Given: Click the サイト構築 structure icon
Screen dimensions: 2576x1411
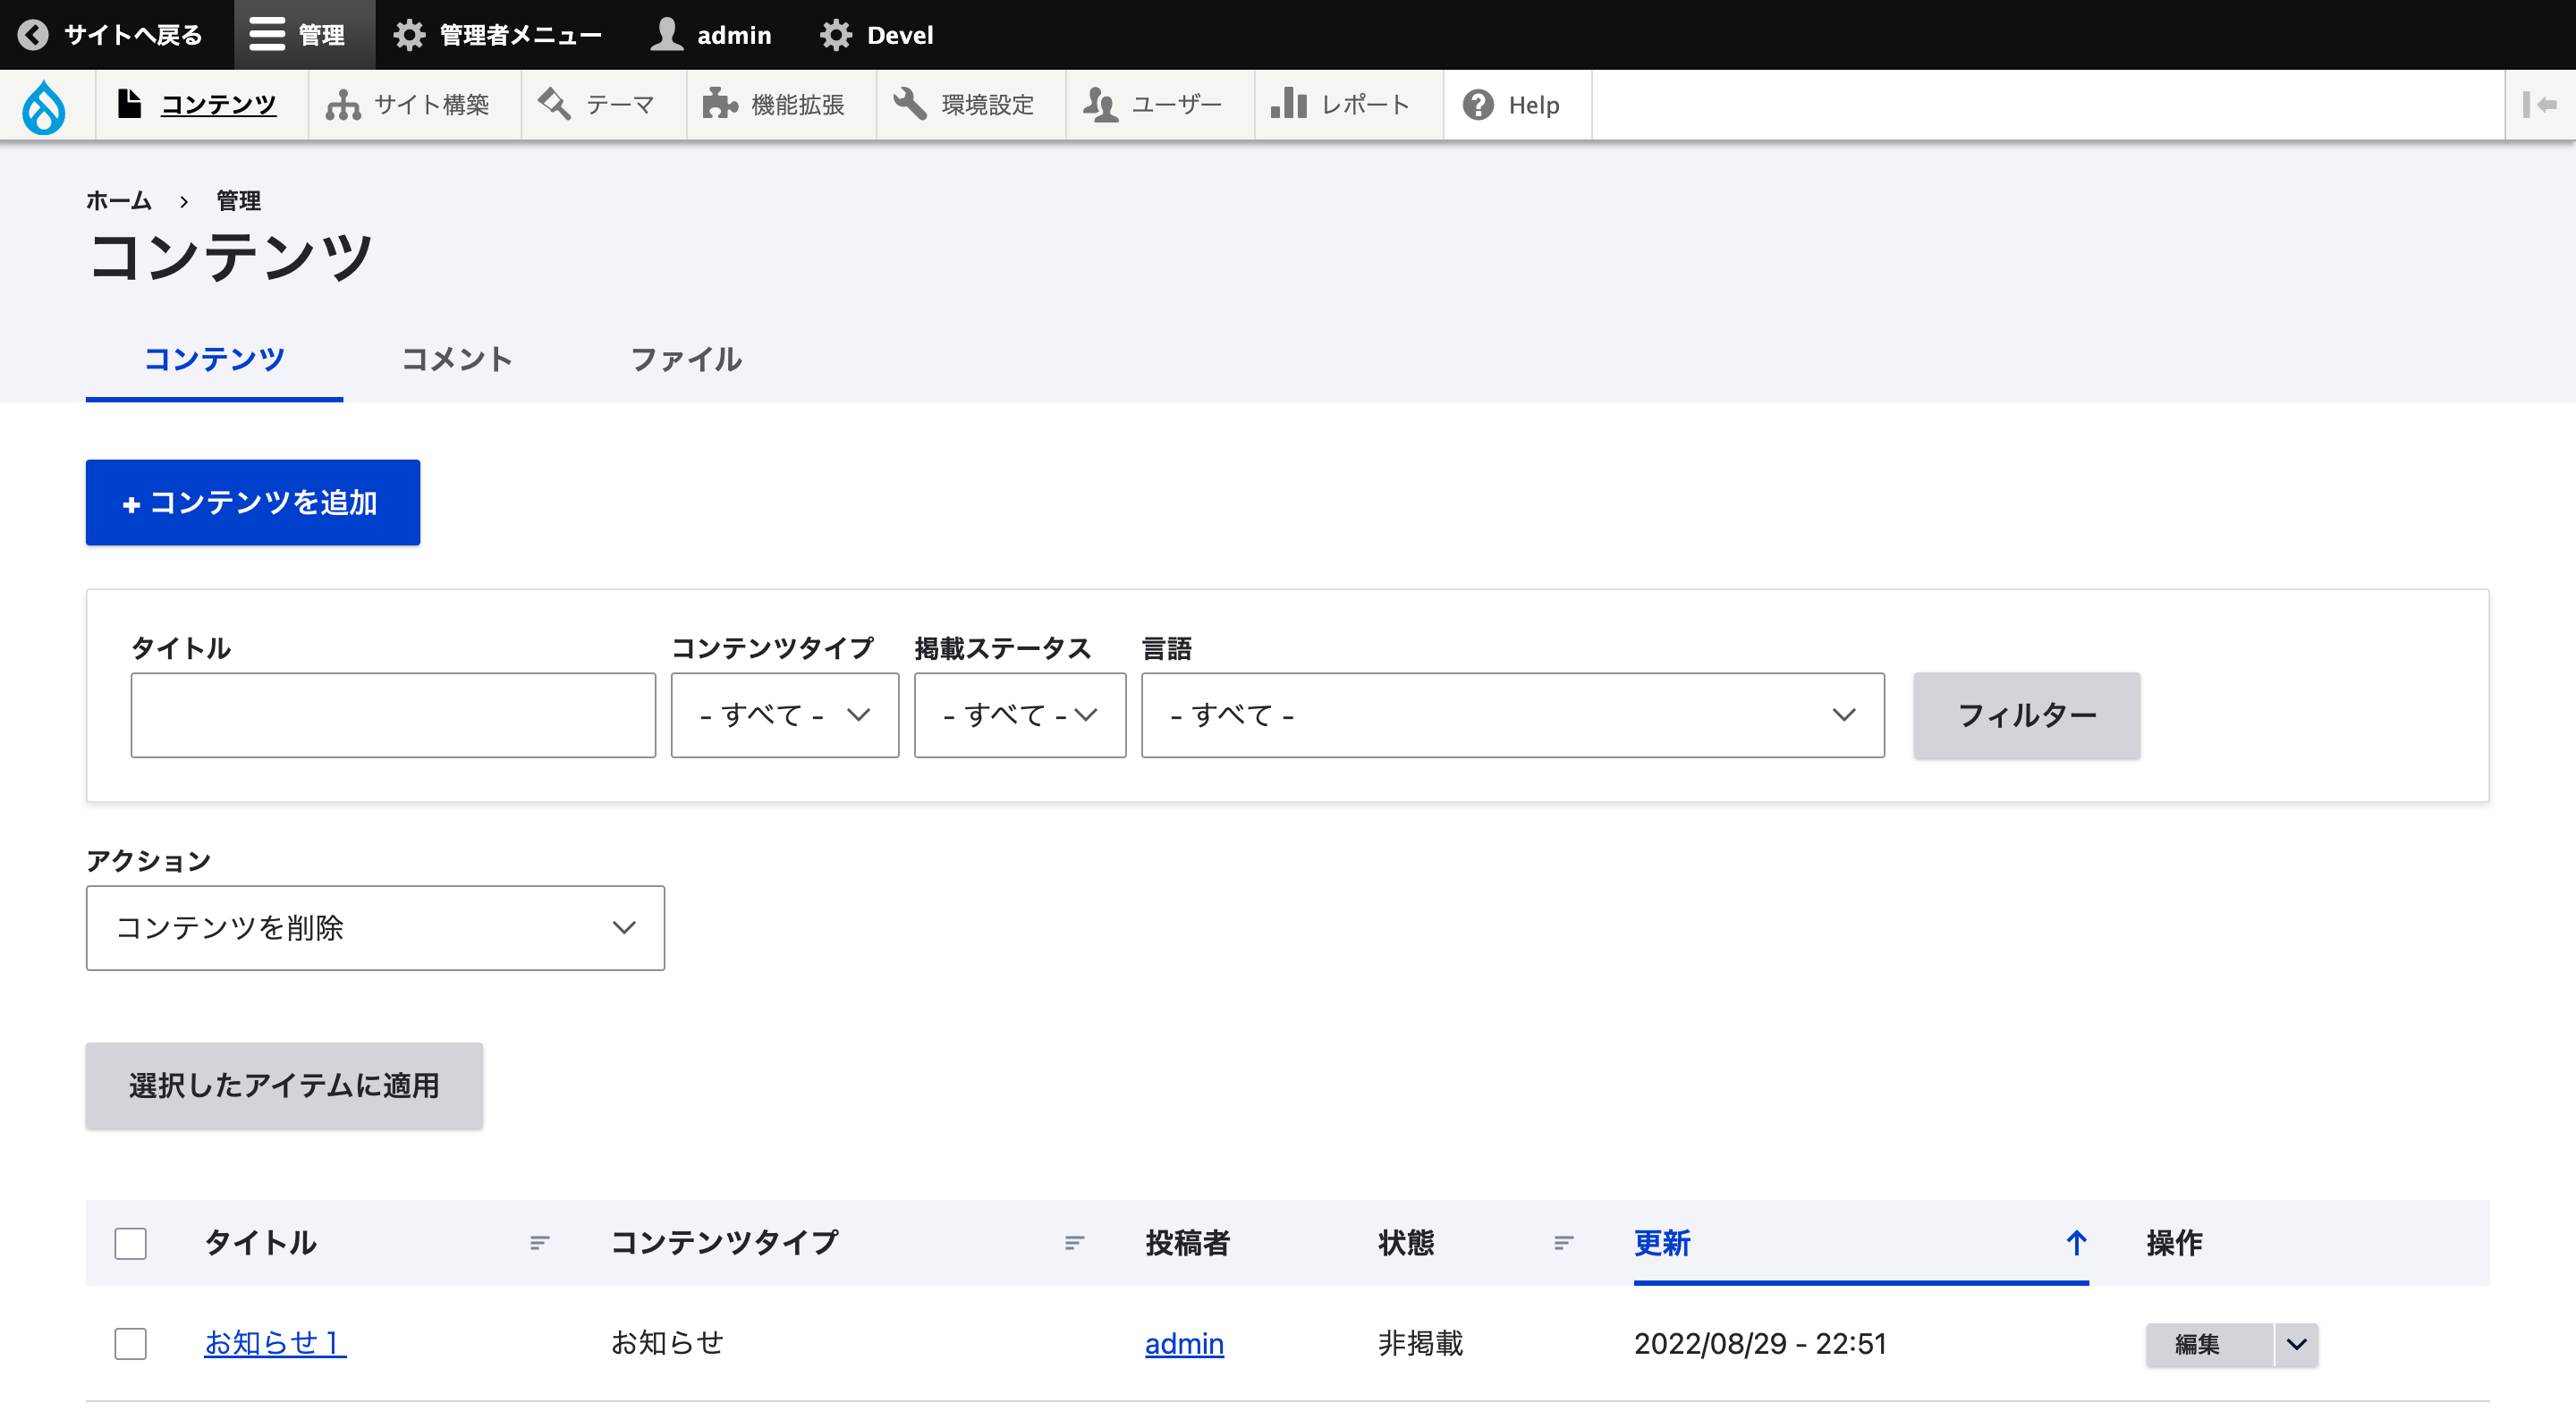Looking at the screenshot, I should tap(342, 105).
